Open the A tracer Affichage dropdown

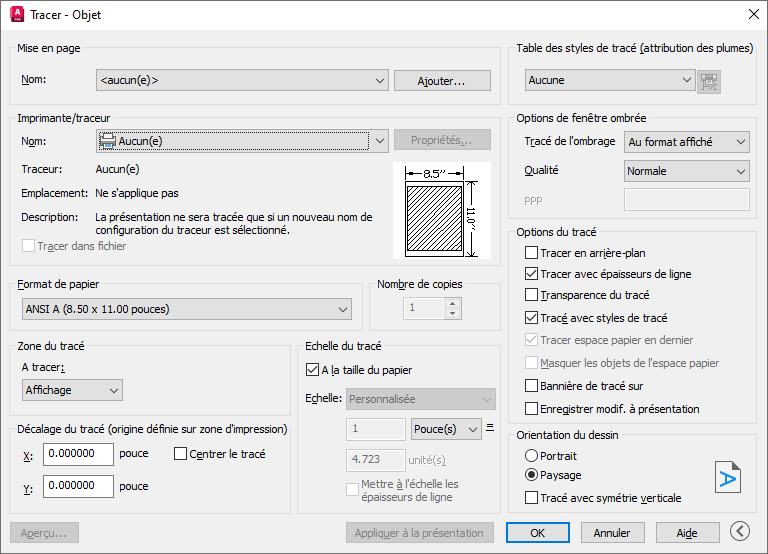tap(72, 390)
